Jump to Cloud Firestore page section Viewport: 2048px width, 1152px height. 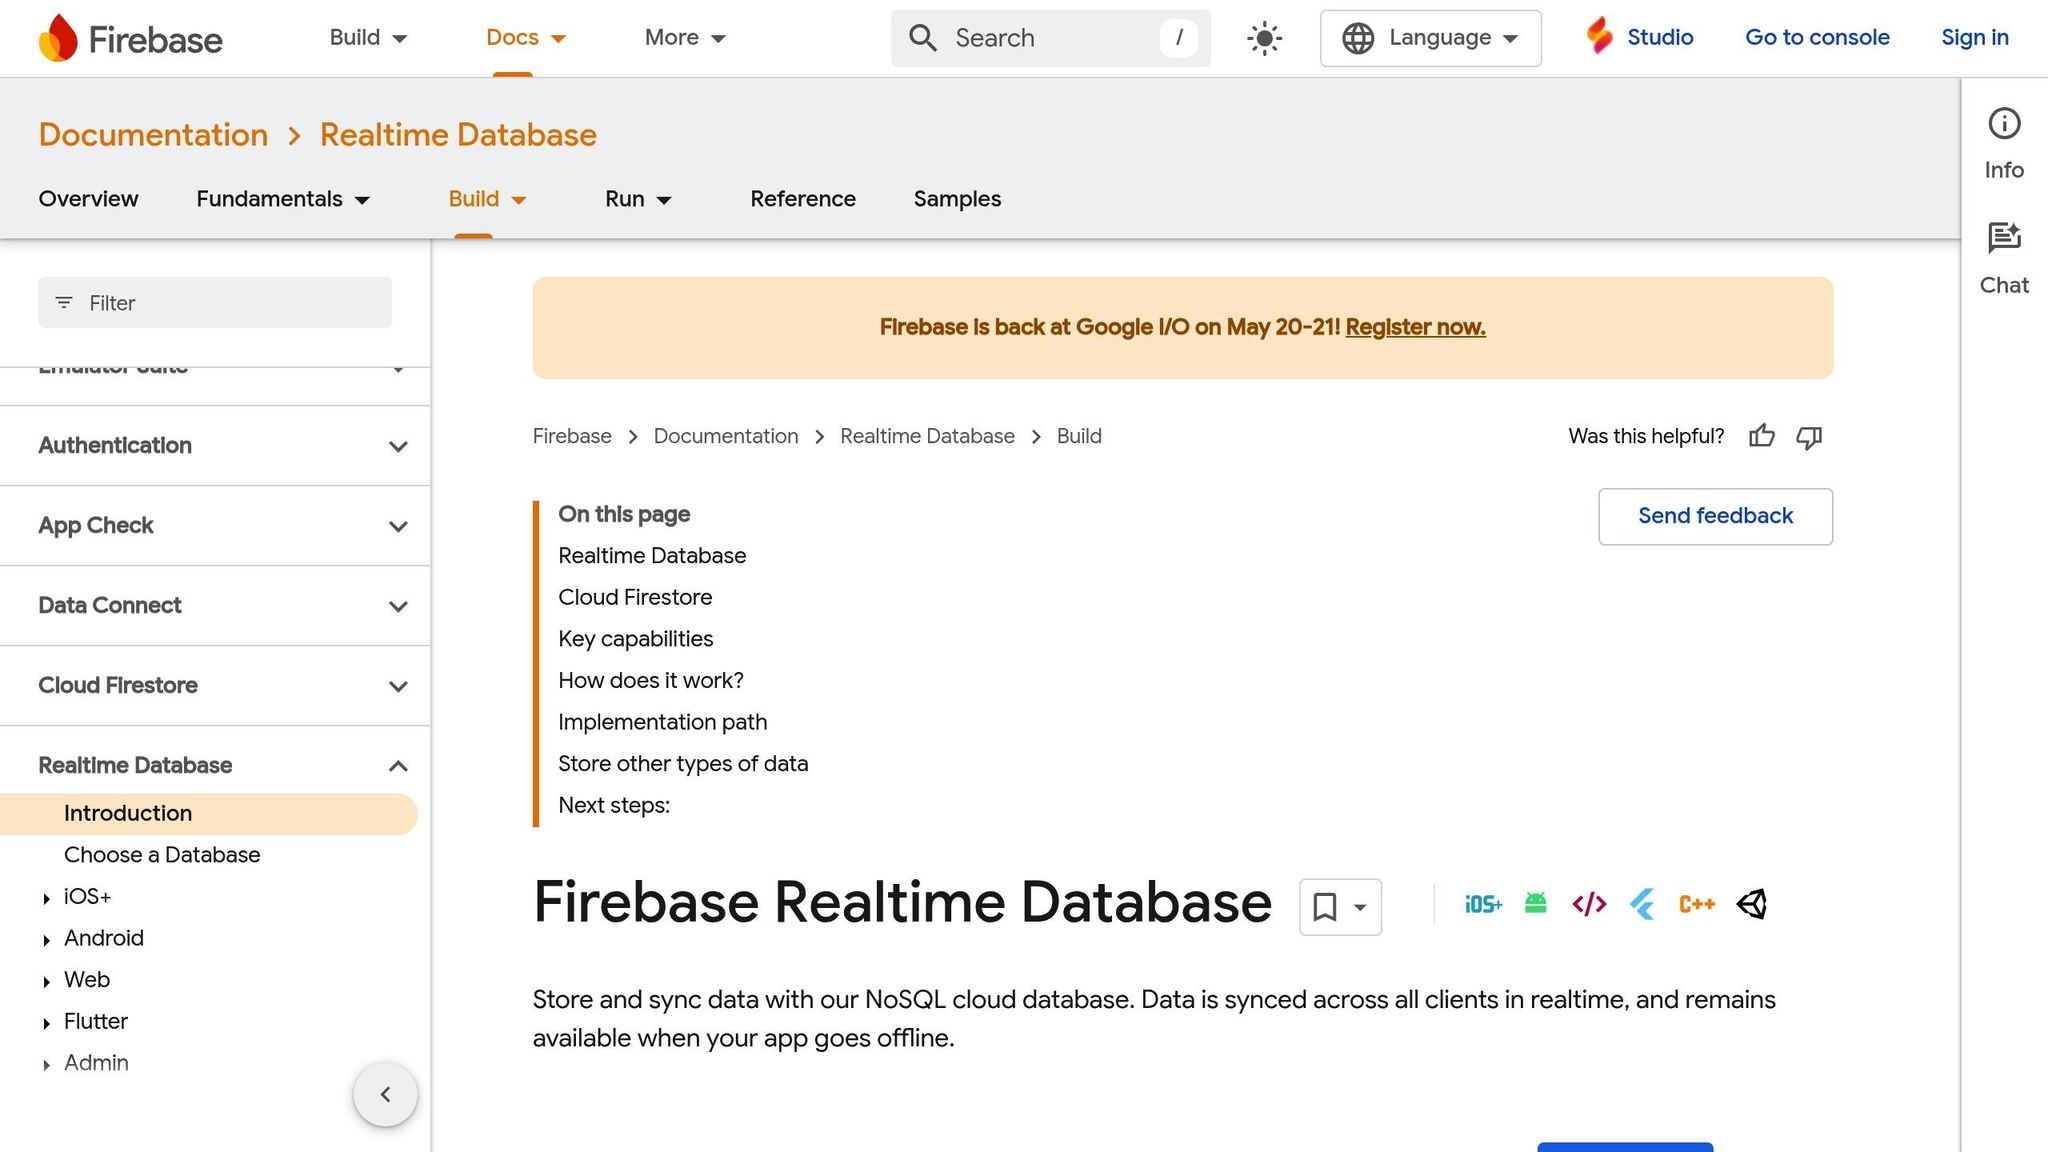(x=635, y=598)
